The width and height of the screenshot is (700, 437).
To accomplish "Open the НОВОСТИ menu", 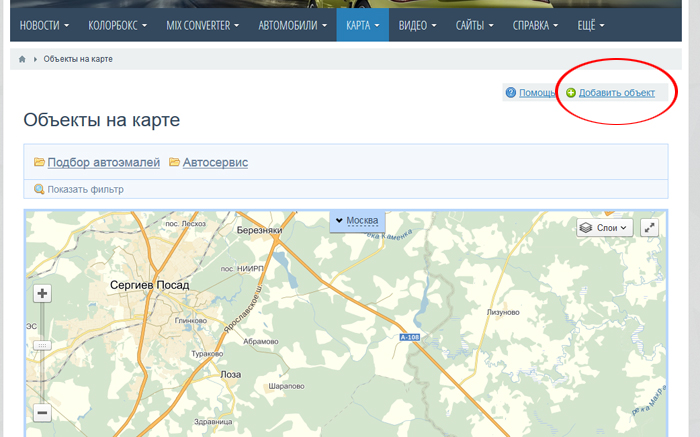I will point(44,25).
